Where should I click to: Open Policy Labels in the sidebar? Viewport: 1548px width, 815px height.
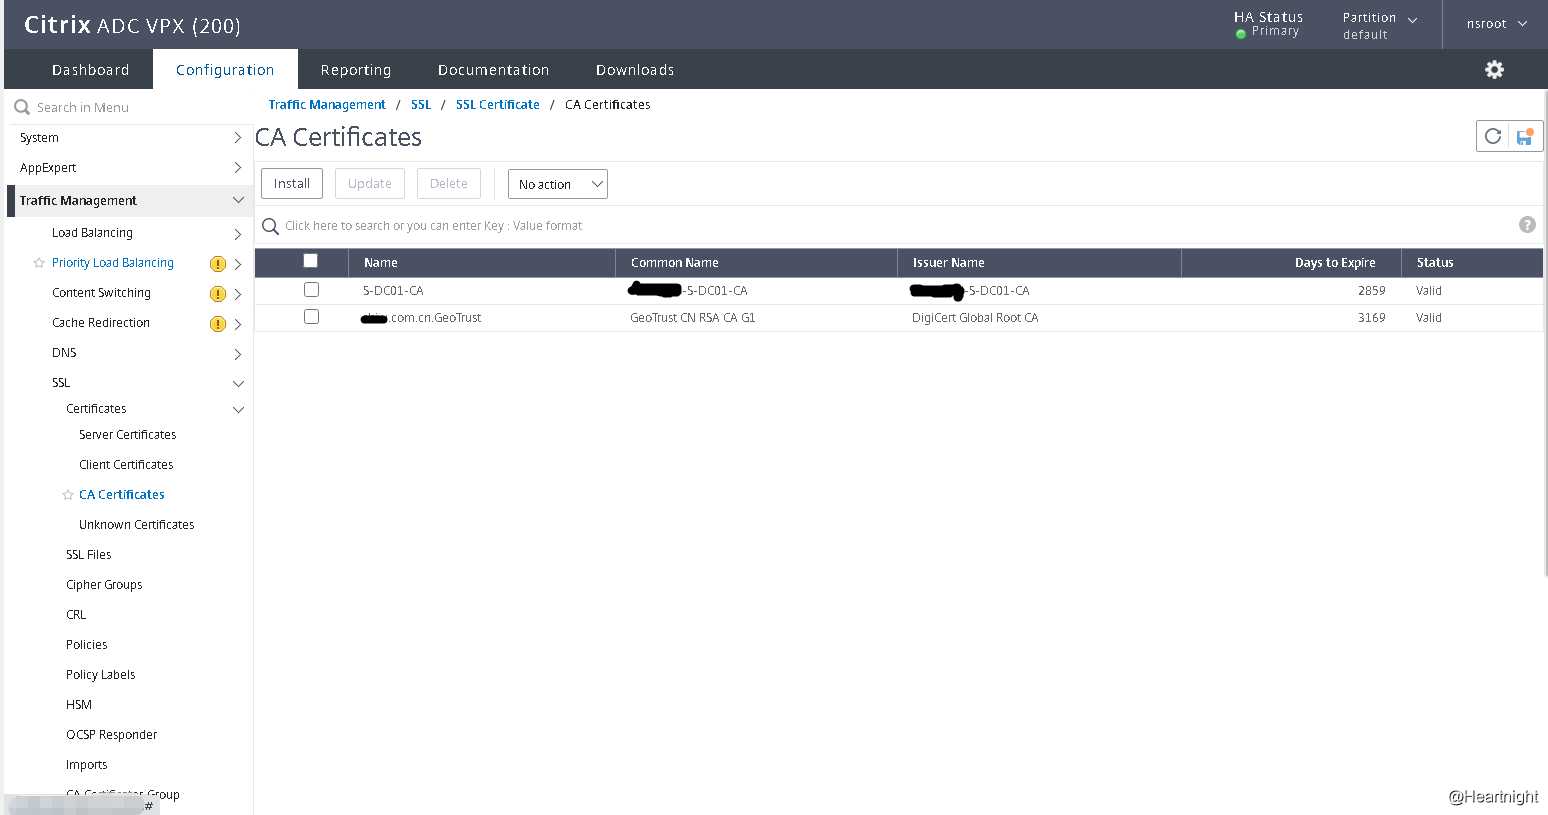tap(101, 675)
